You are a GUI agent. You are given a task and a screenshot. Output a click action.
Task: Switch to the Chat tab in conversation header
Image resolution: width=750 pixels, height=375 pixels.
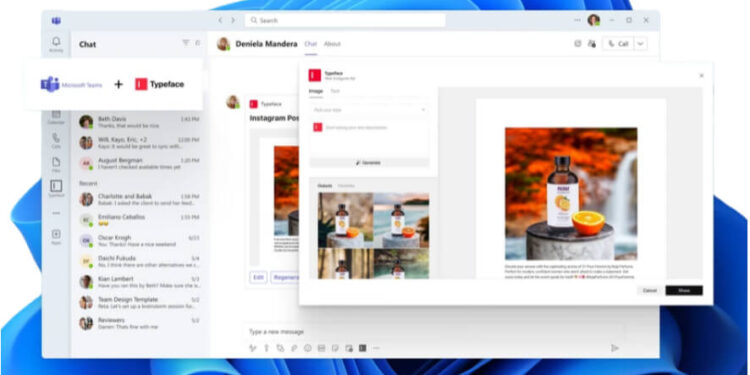click(x=310, y=44)
